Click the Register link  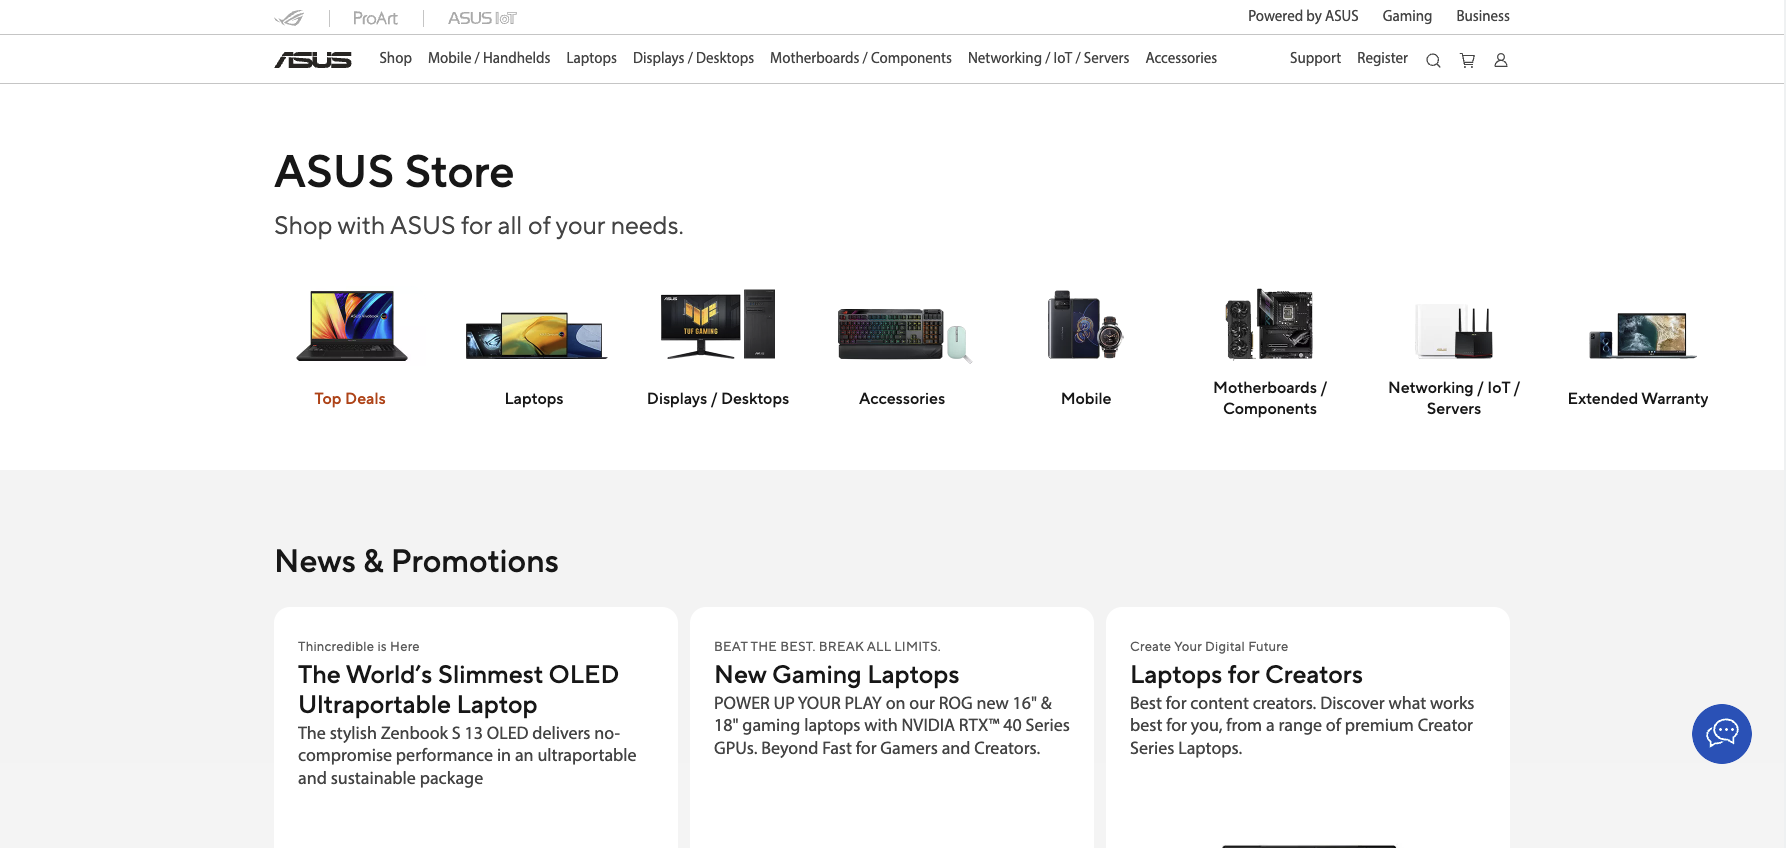1382,58
